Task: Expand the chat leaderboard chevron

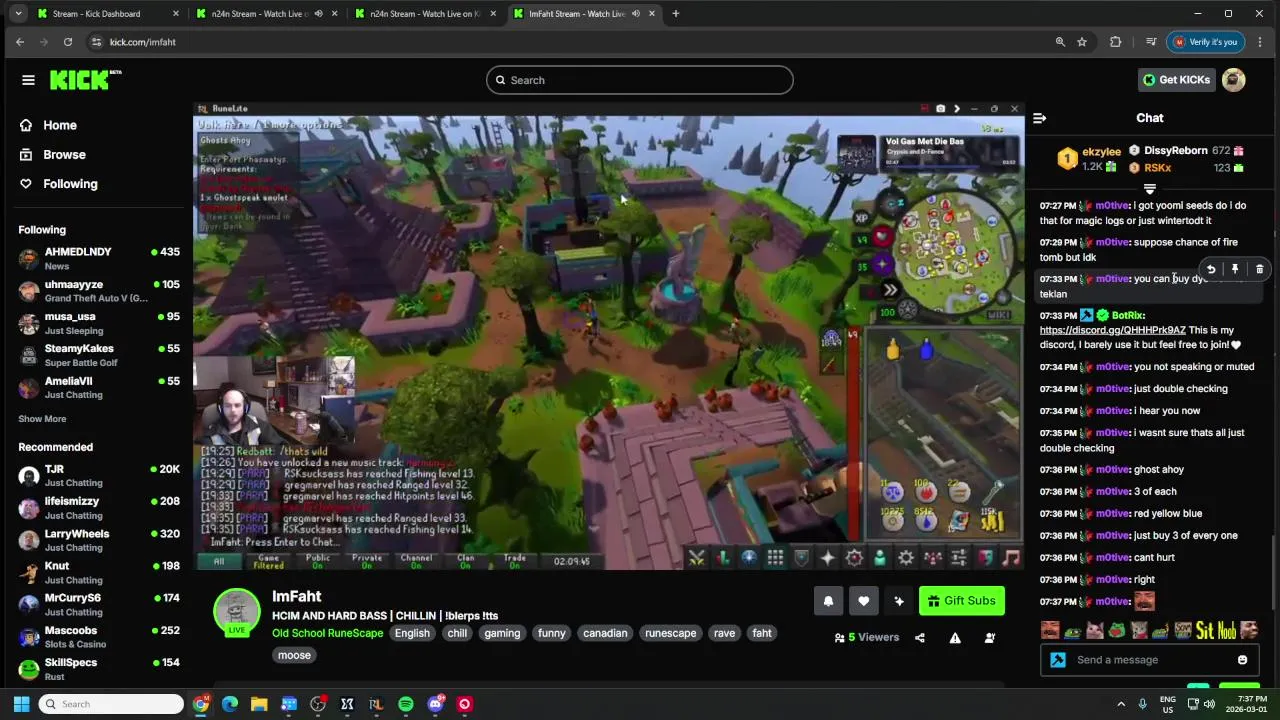Action: point(1150,189)
